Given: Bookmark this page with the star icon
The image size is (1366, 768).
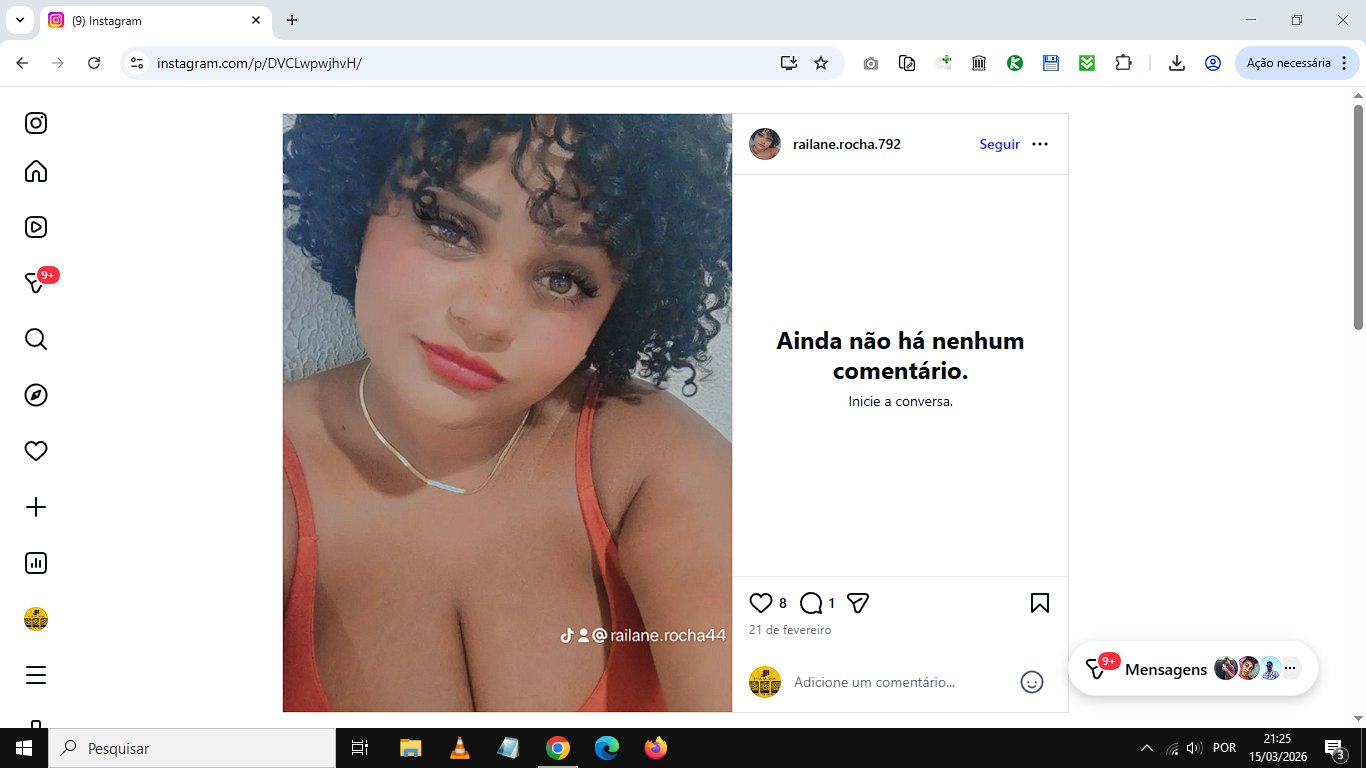Looking at the screenshot, I should tap(821, 63).
